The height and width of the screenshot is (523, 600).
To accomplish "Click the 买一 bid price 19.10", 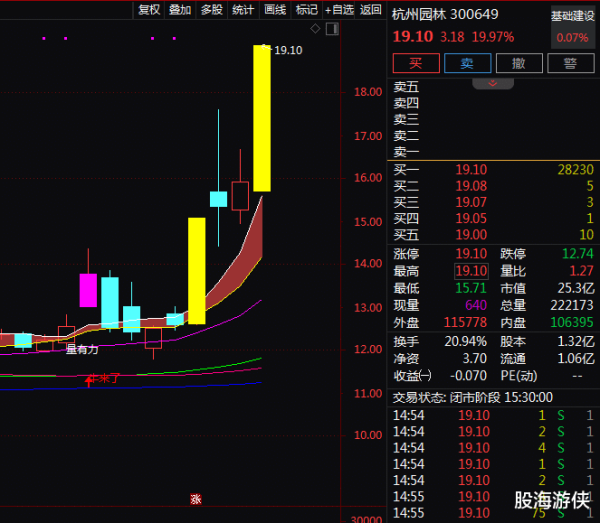I will tap(471, 169).
